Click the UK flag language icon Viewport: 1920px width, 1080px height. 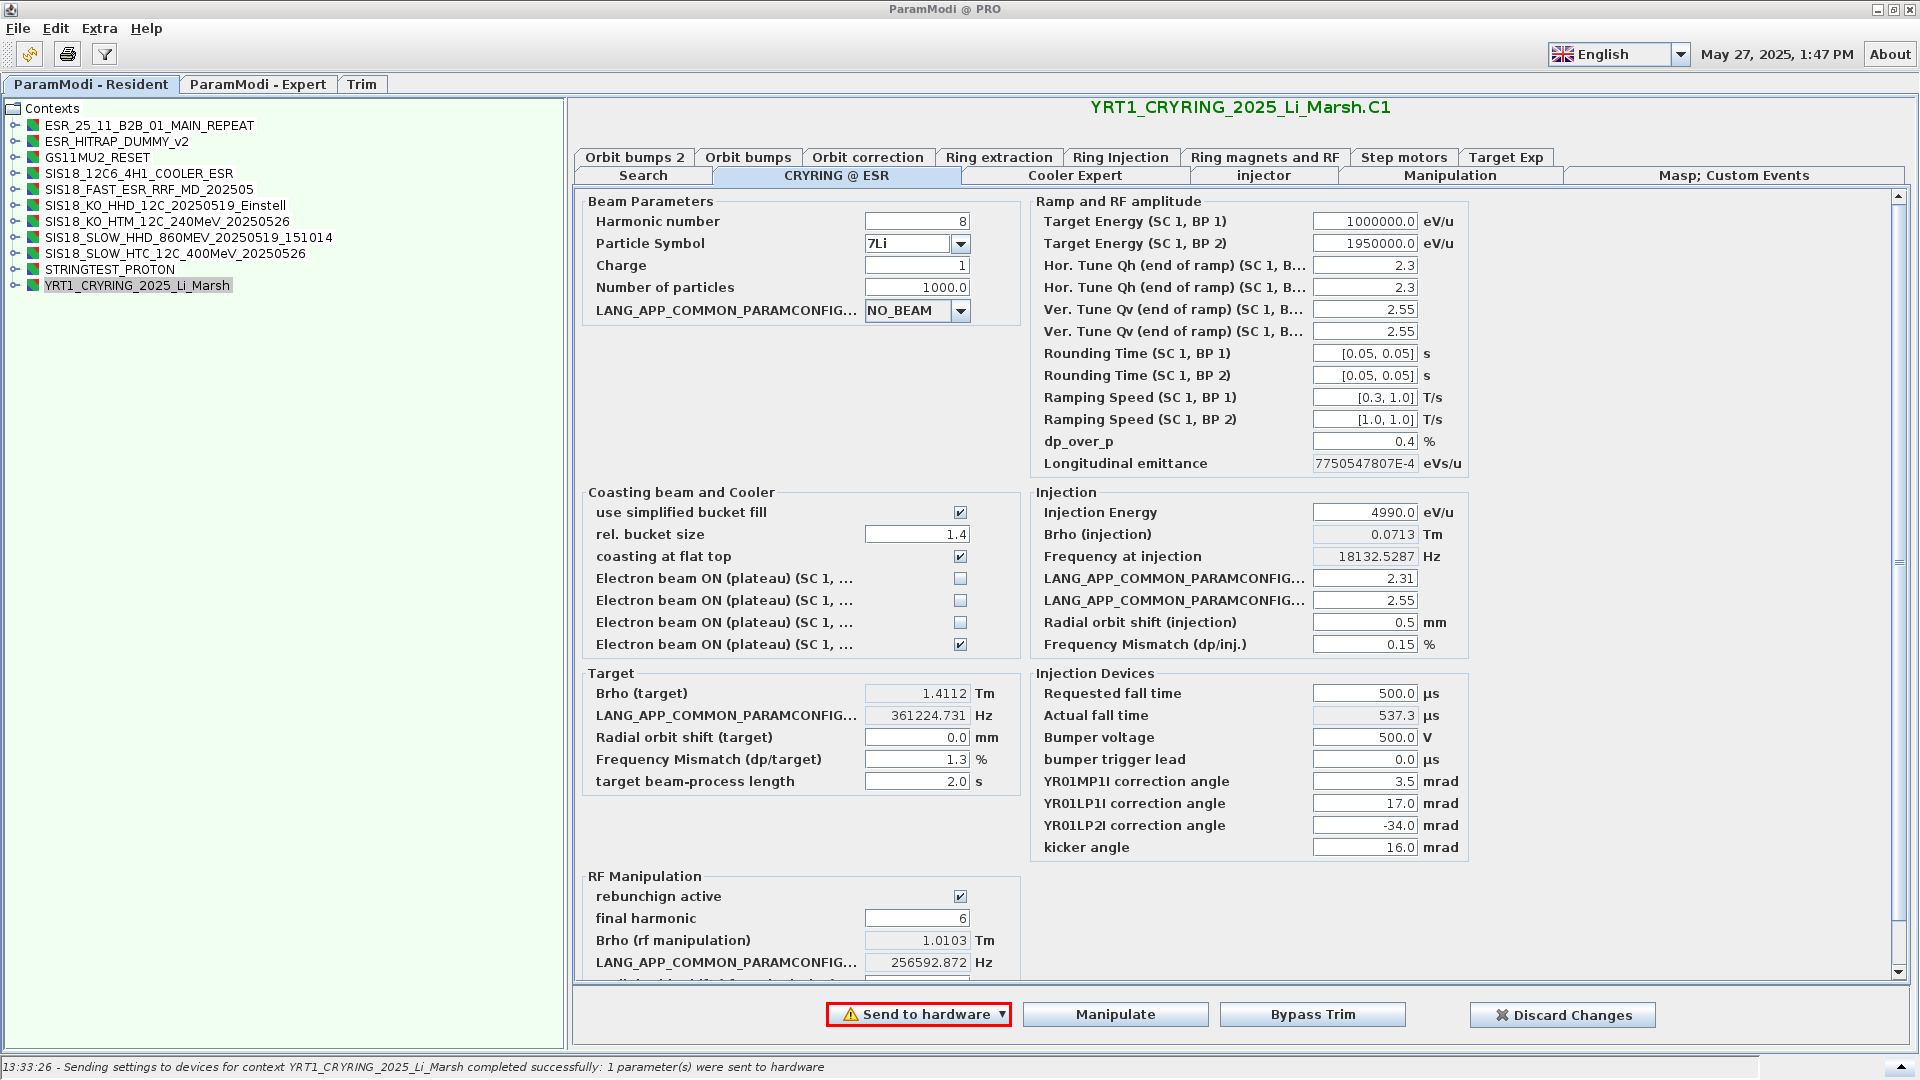(1563, 55)
